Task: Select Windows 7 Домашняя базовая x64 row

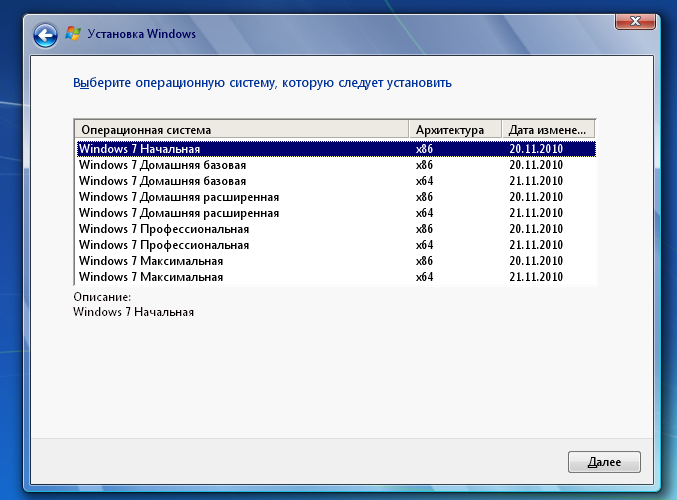Action: click(x=336, y=180)
